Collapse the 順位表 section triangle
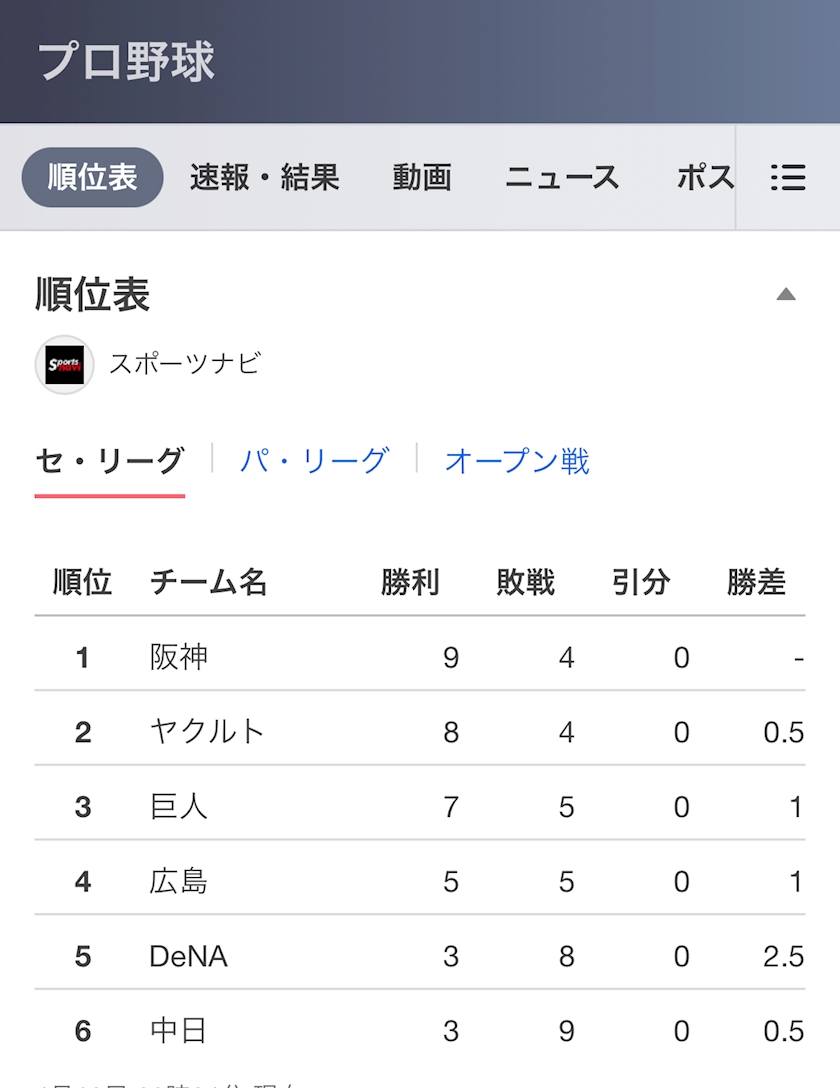The image size is (840, 1088). point(786,294)
